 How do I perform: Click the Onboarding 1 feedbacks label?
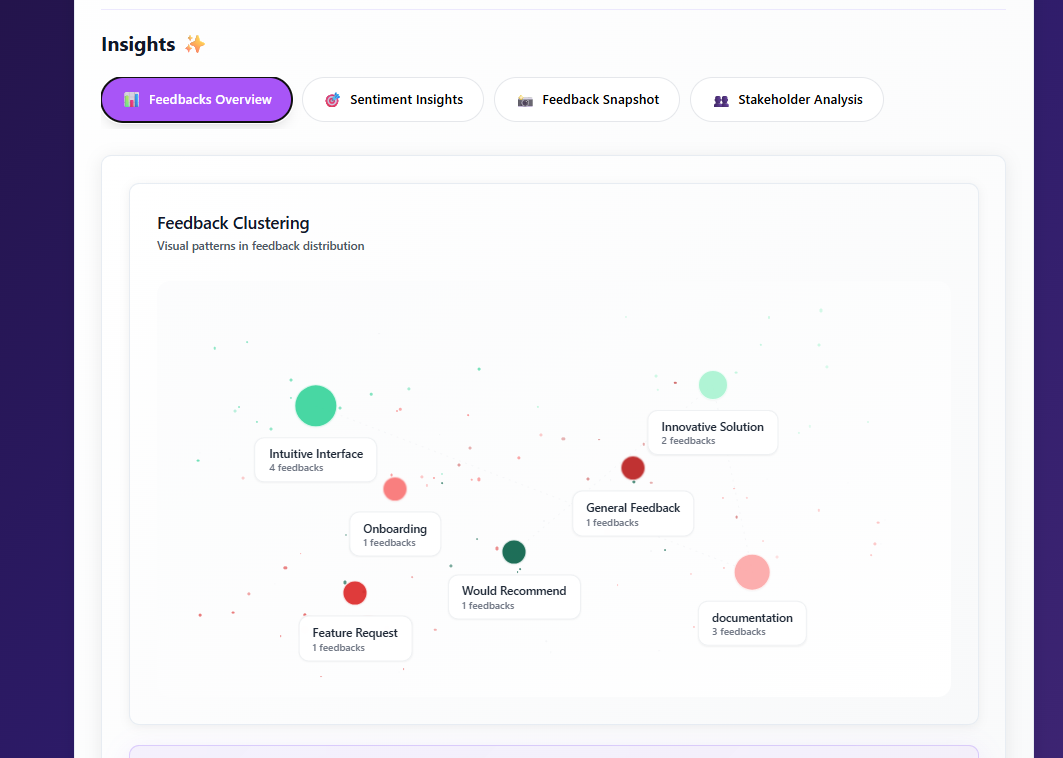click(395, 535)
